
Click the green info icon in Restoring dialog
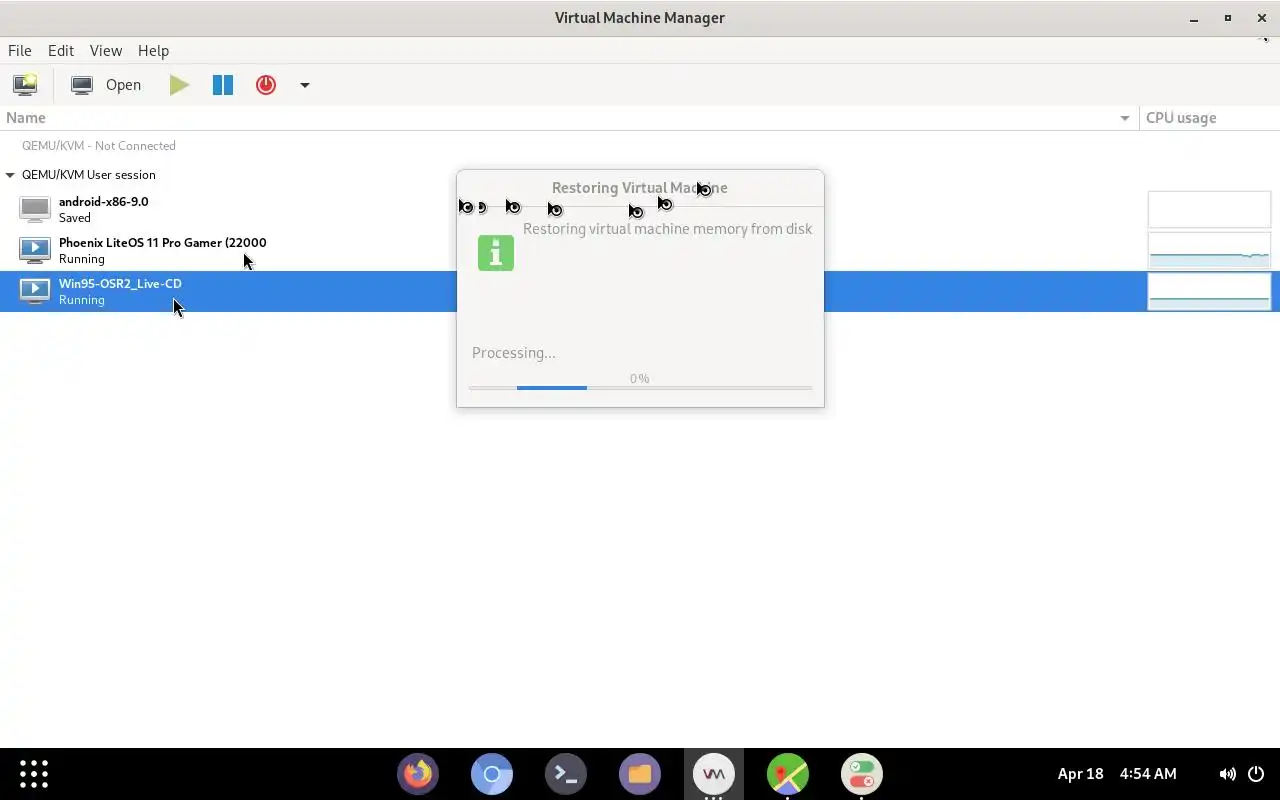496,253
